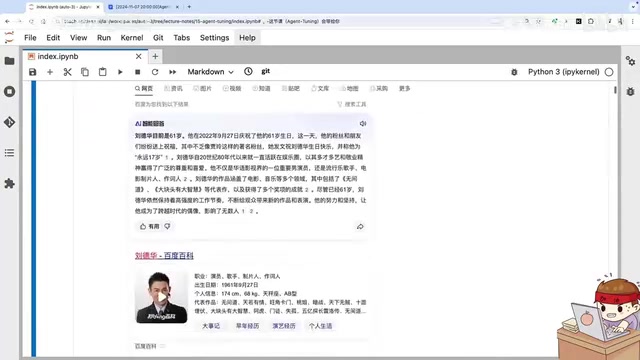Interrupt the kernel with the stop square
This screenshot has width=640, height=360.
click(138, 72)
